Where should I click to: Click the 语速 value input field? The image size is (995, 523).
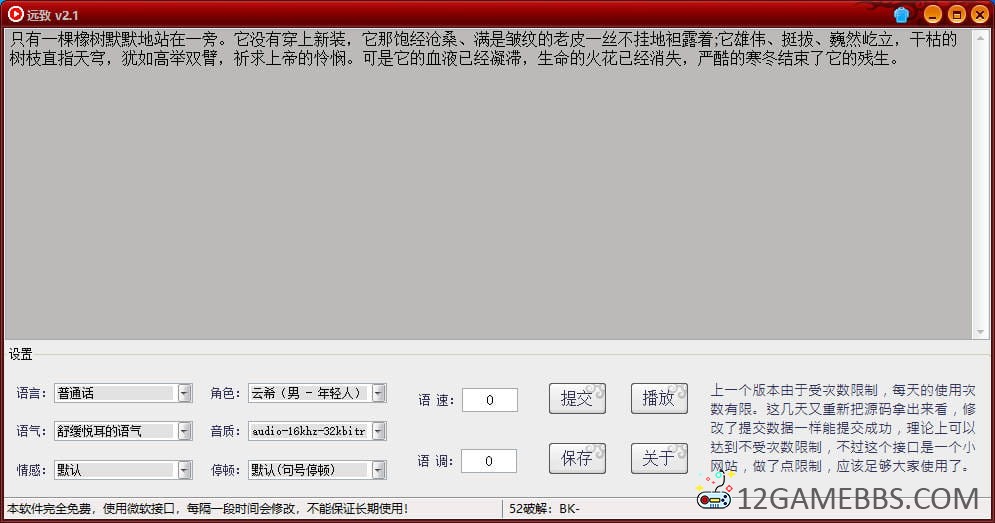point(489,400)
